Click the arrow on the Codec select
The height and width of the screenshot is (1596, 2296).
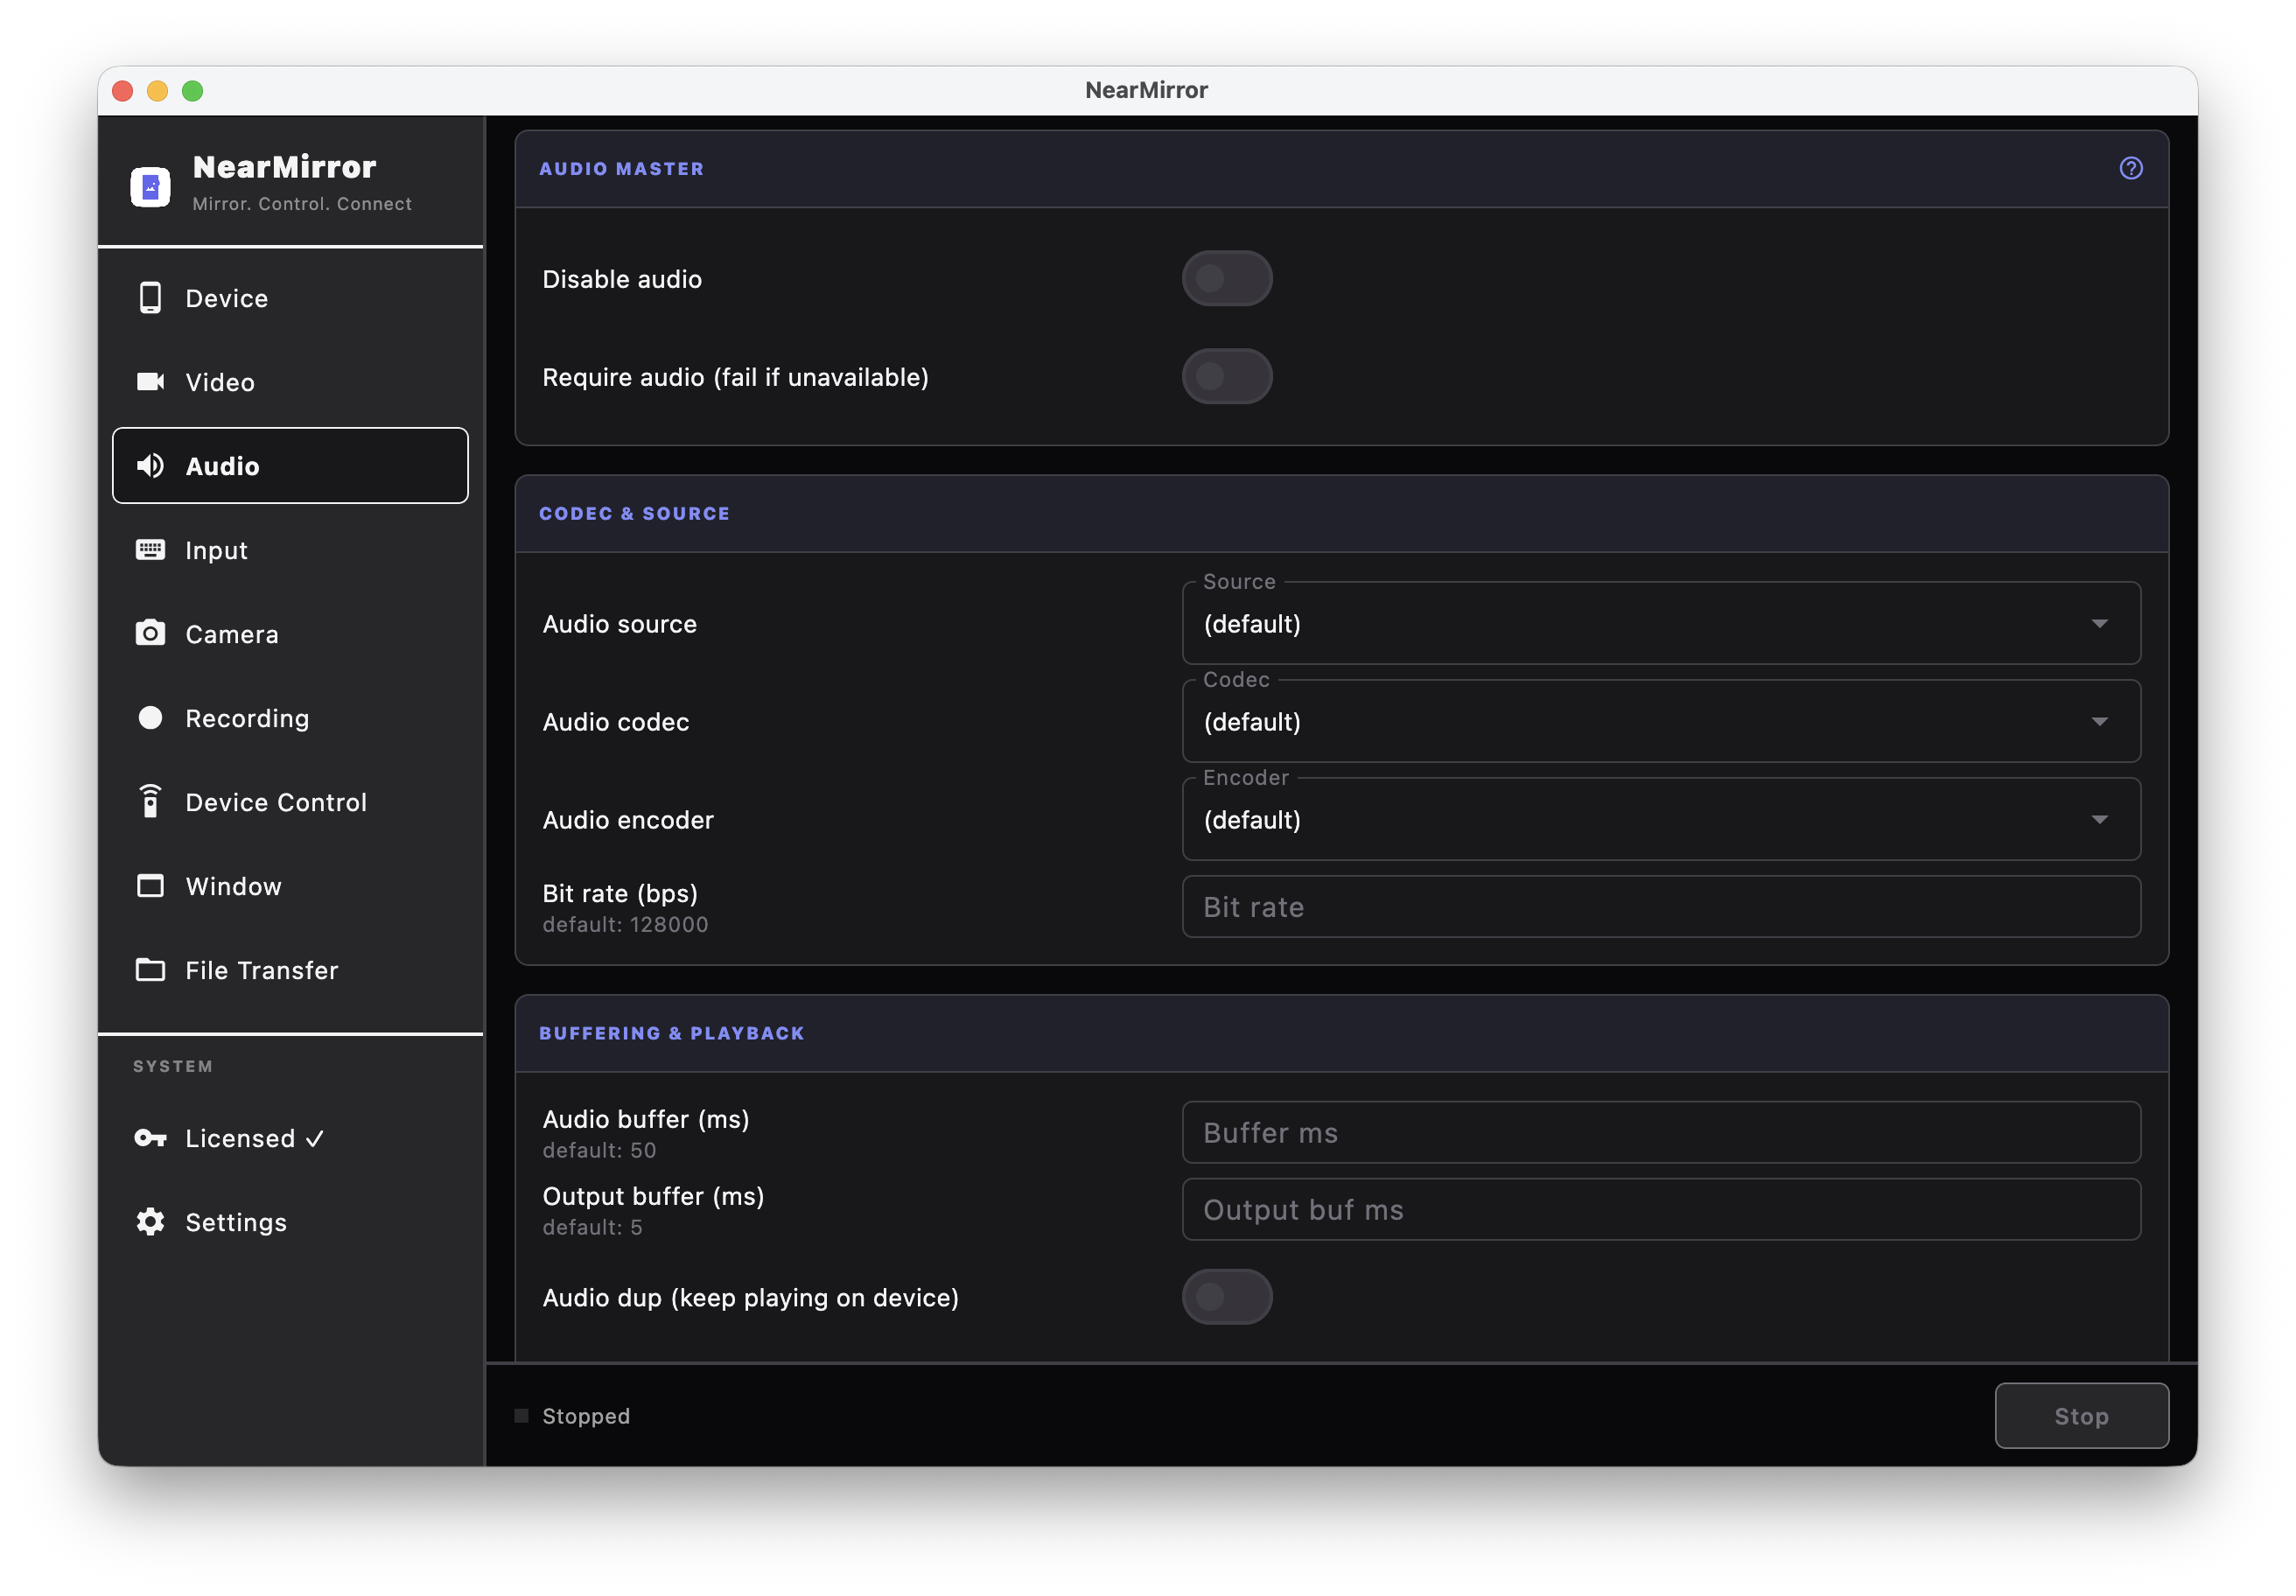2100,722
